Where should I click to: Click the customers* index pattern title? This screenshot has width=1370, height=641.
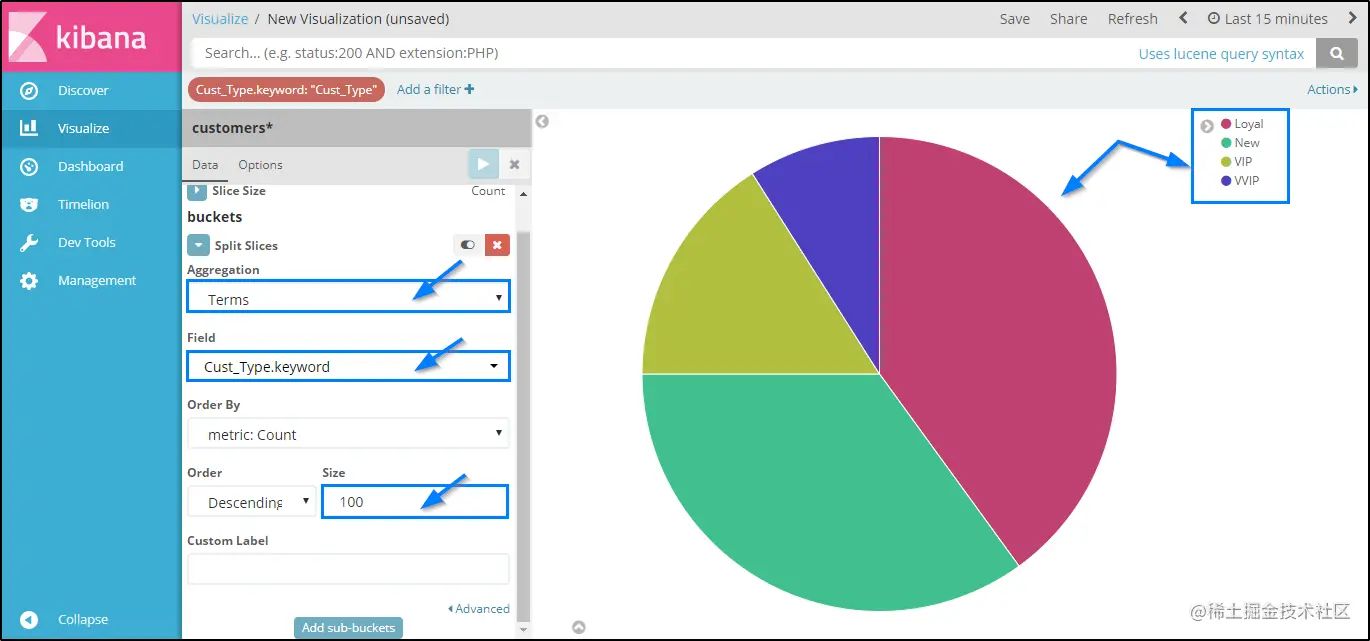click(232, 128)
